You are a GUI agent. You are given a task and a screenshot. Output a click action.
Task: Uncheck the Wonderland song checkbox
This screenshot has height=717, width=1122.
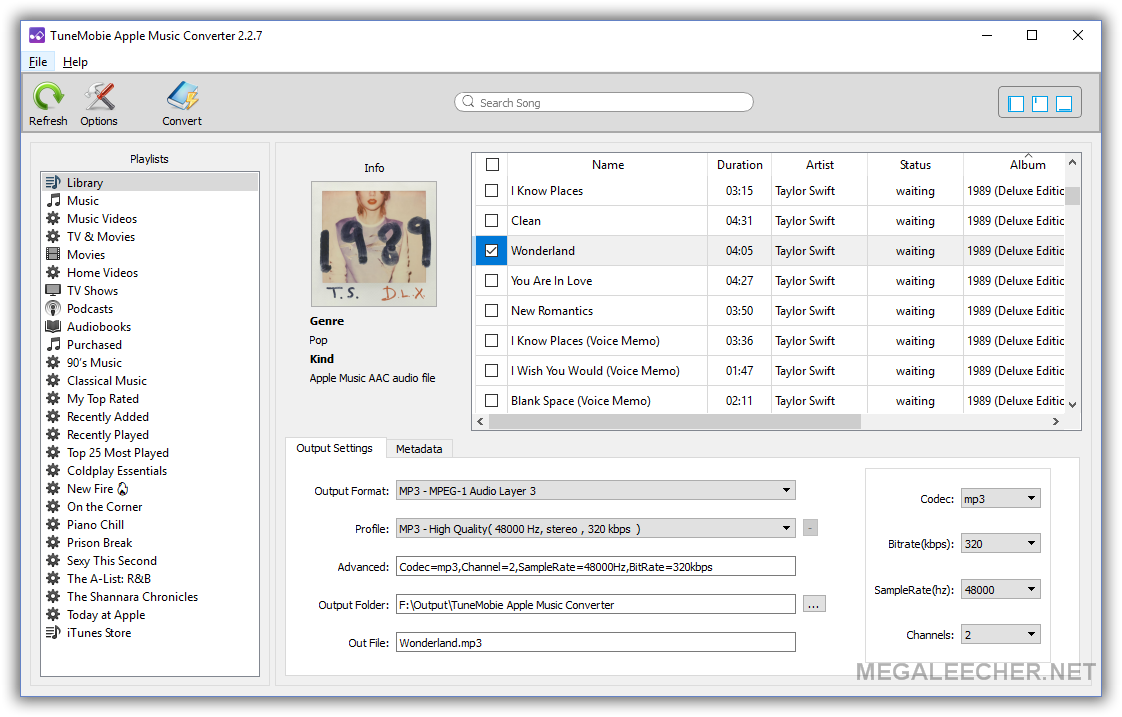[492, 250]
